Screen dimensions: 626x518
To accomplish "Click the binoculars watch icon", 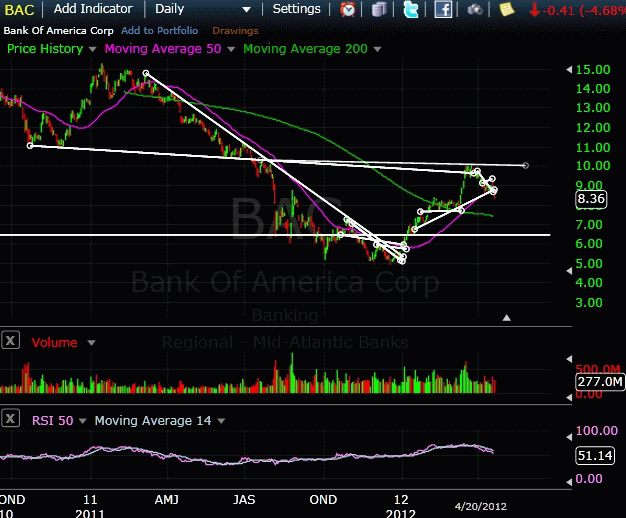I will [476, 10].
